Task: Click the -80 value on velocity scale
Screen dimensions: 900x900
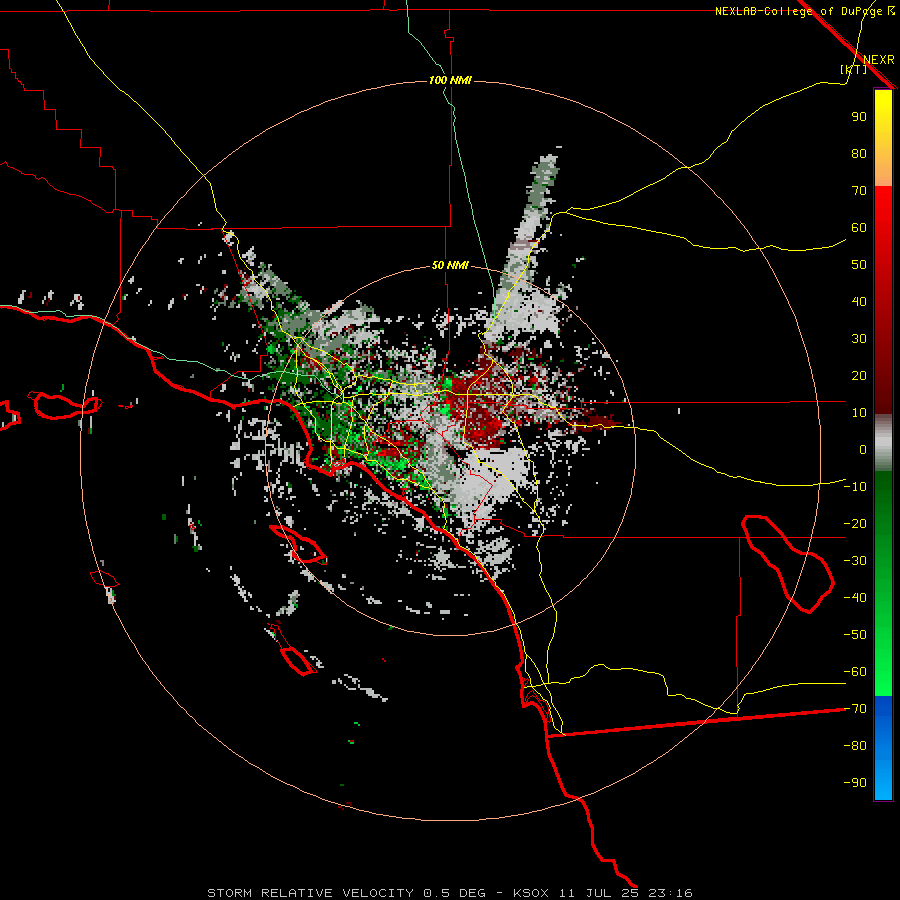Action: click(855, 746)
